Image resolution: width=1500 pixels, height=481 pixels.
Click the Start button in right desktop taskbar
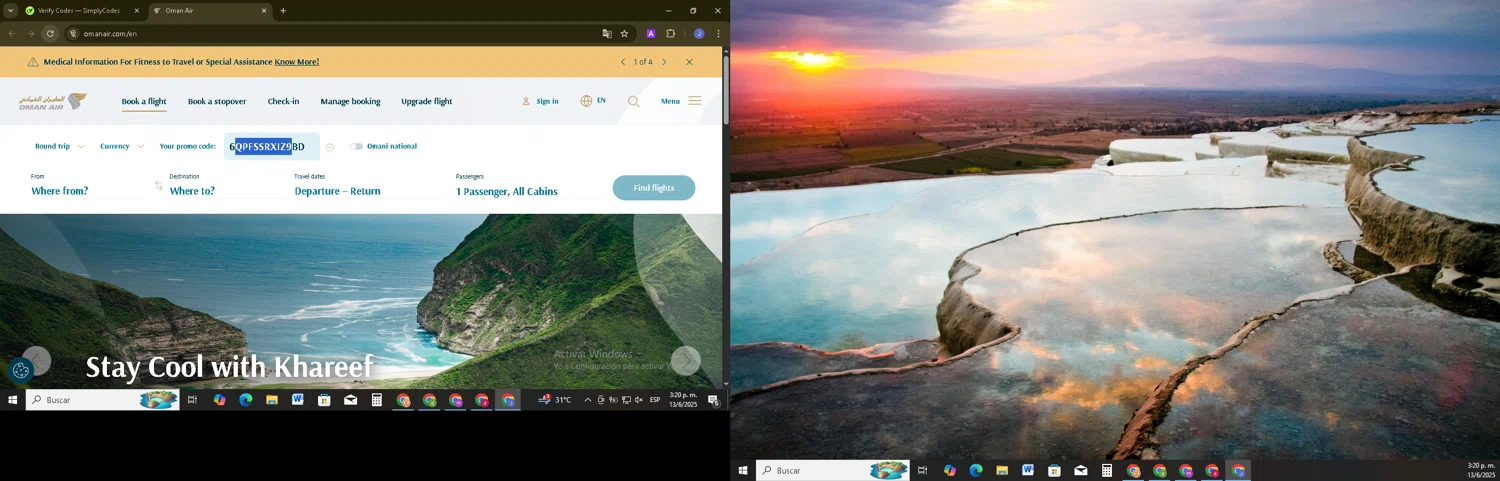point(743,471)
